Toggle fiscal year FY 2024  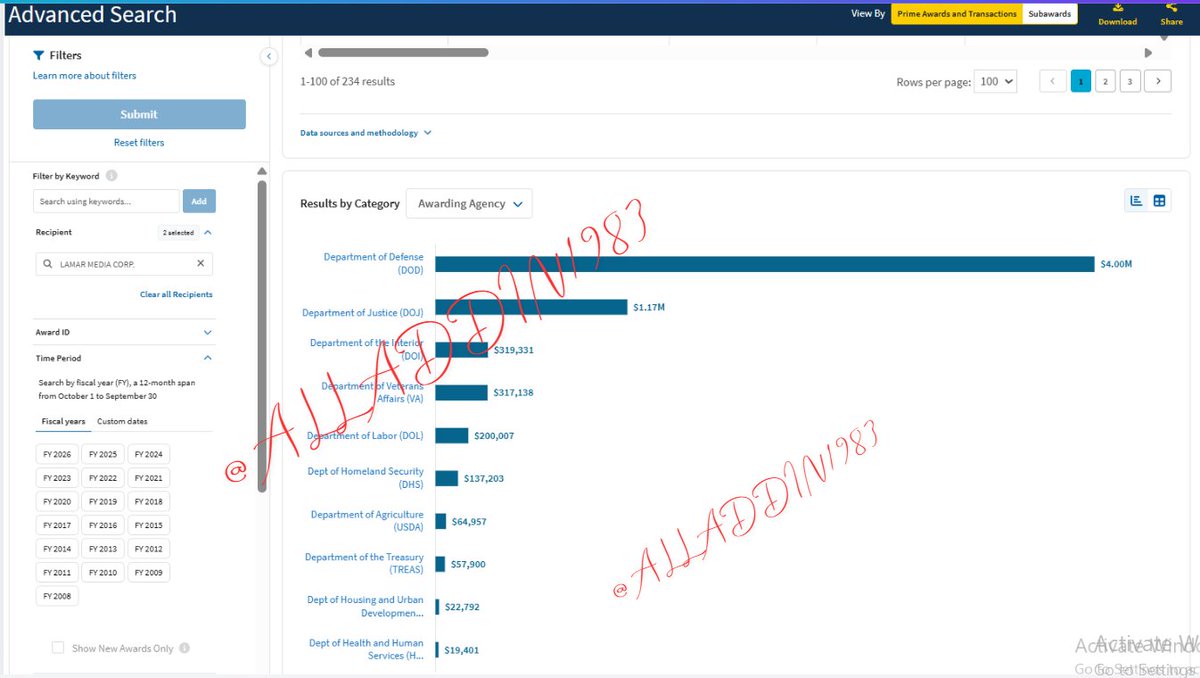pyautogui.click(x=148, y=454)
